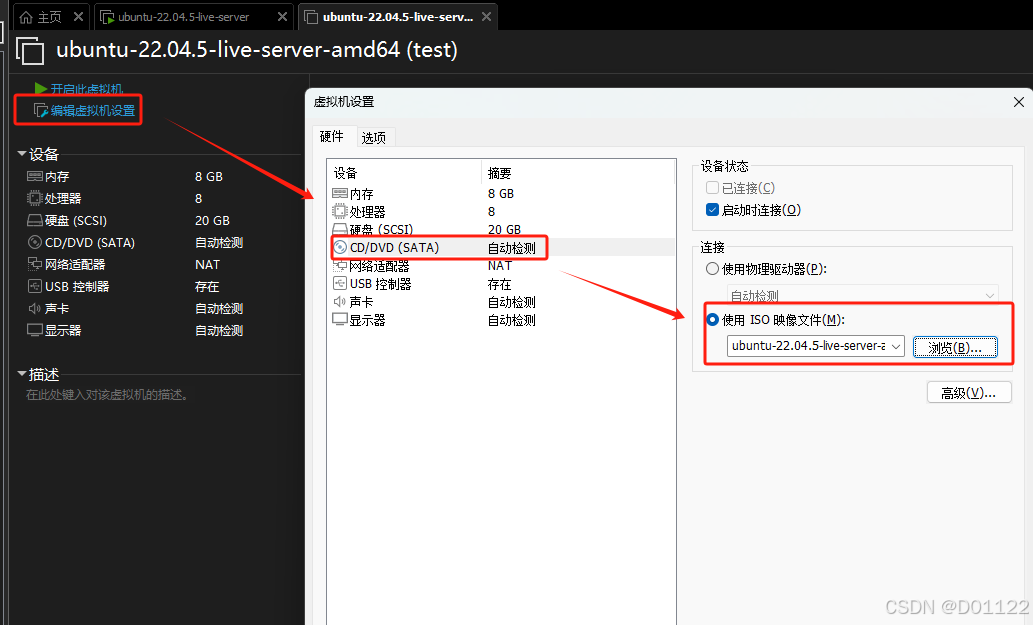Select 显示器 row in settings device list
The height and width of the screenshot is (625, 1033).
502,320
